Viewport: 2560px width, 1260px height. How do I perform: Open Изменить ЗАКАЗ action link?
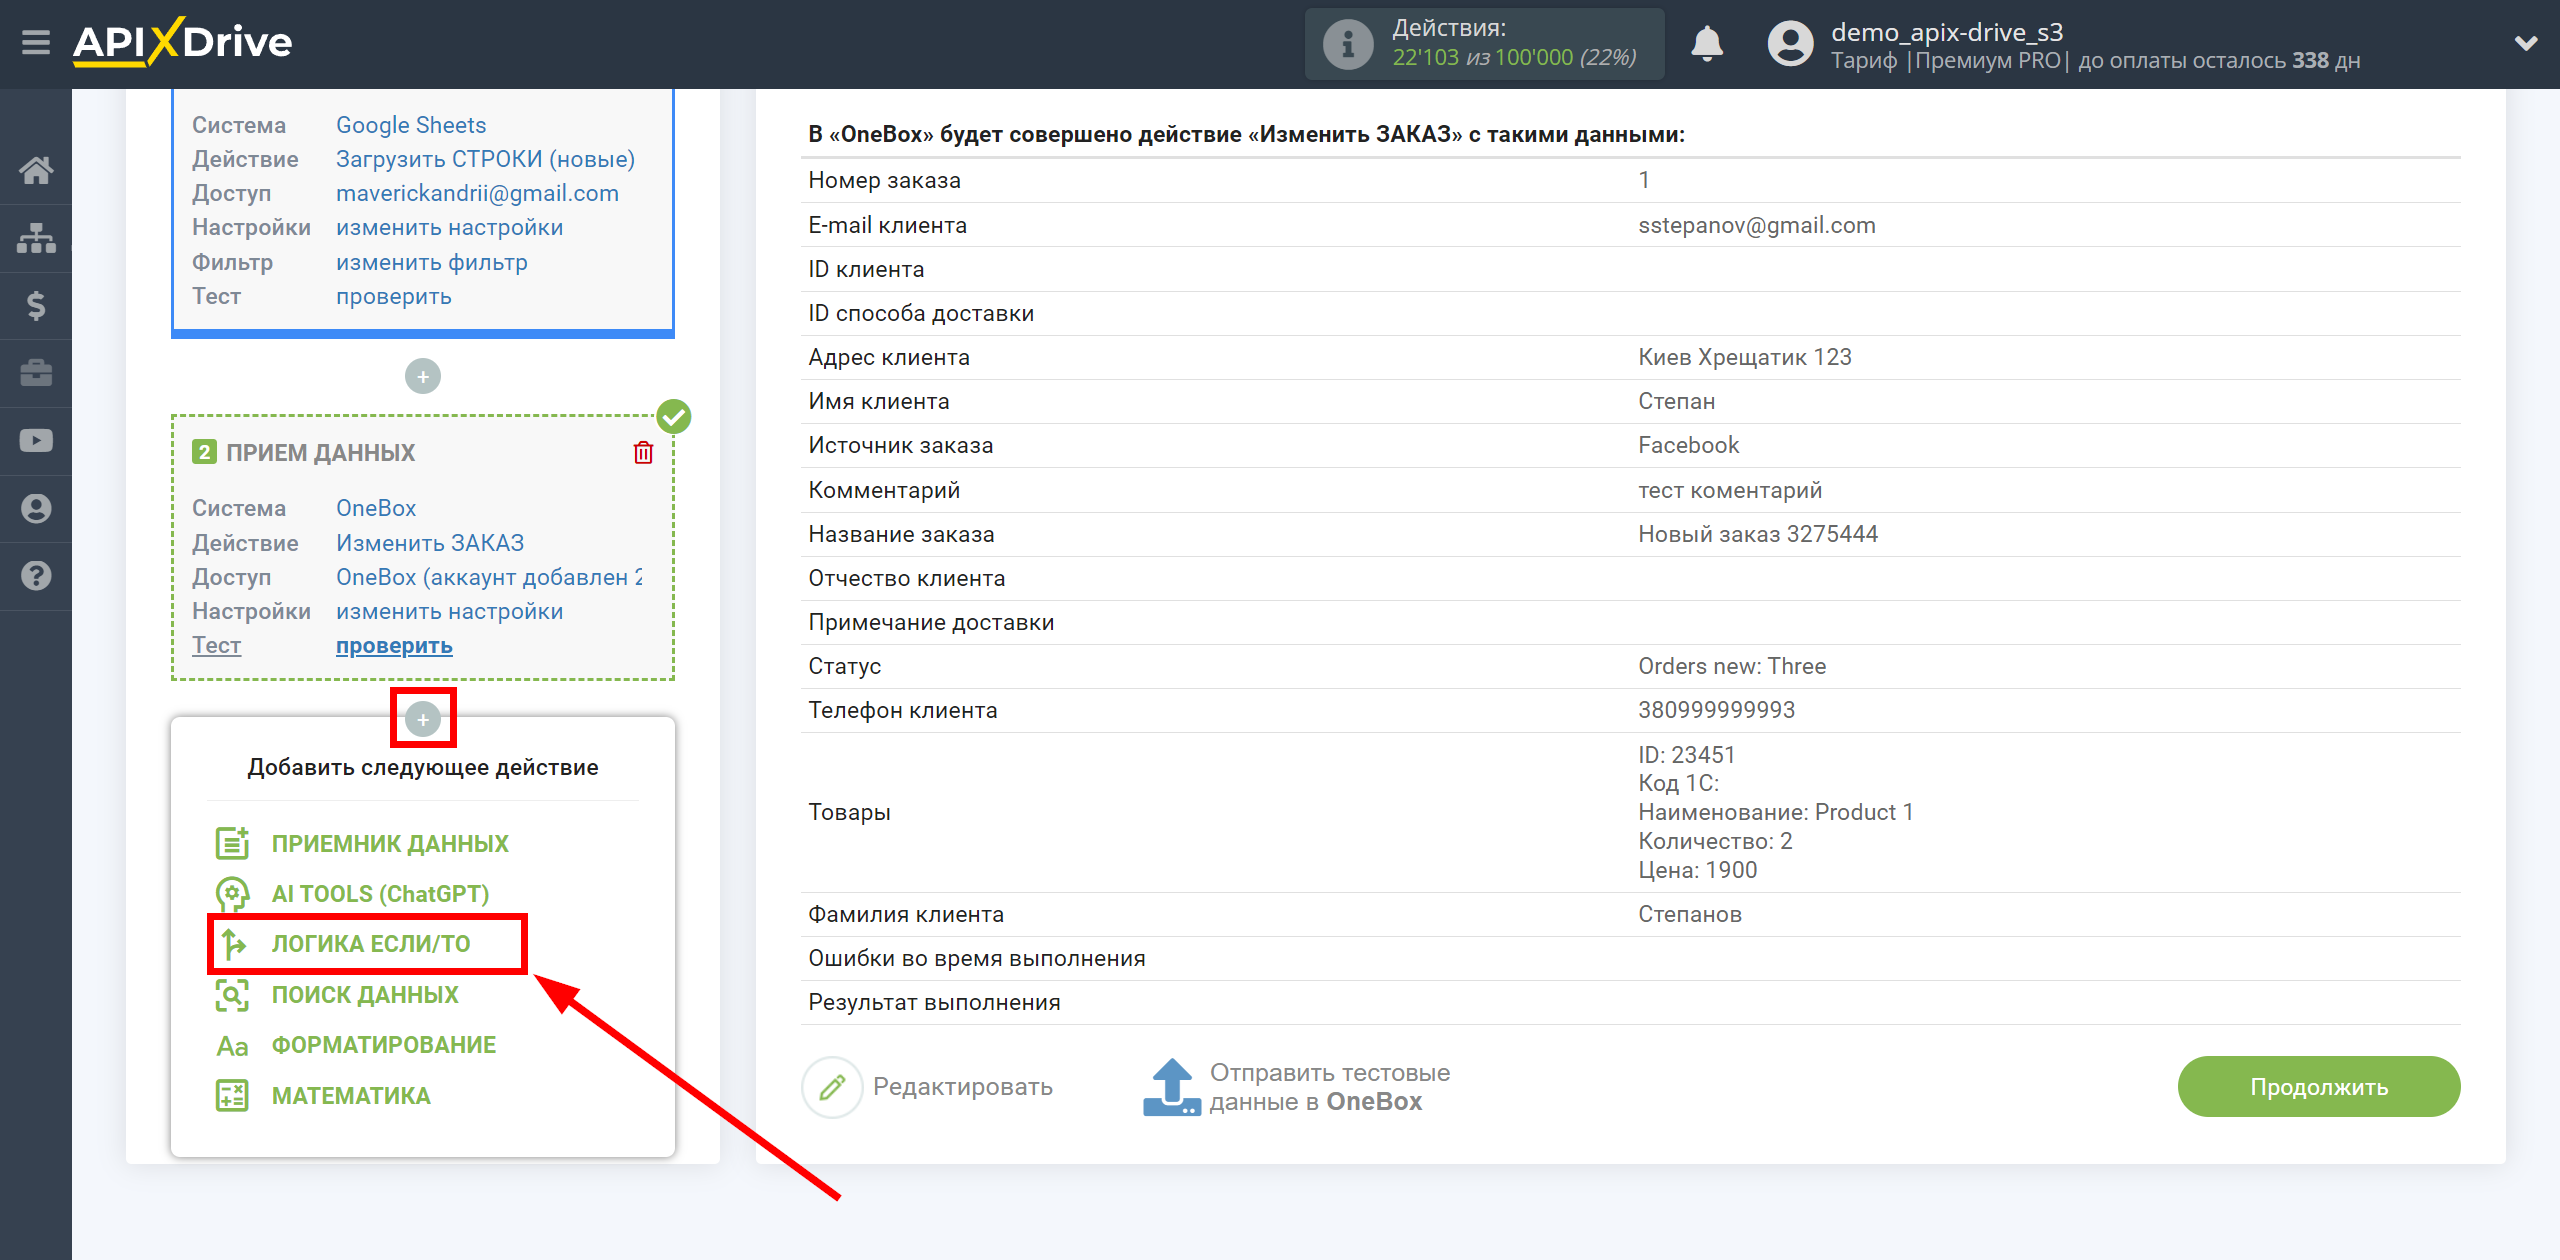pyautogui.click(x=429, y=543)
